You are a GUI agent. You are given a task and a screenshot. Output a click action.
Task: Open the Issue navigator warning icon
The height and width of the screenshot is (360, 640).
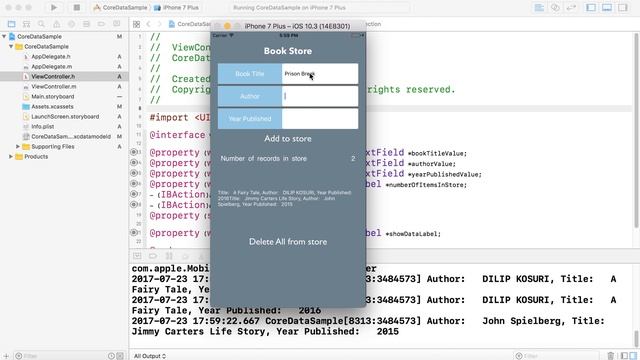pyautogui.click(x=56, y=24)
